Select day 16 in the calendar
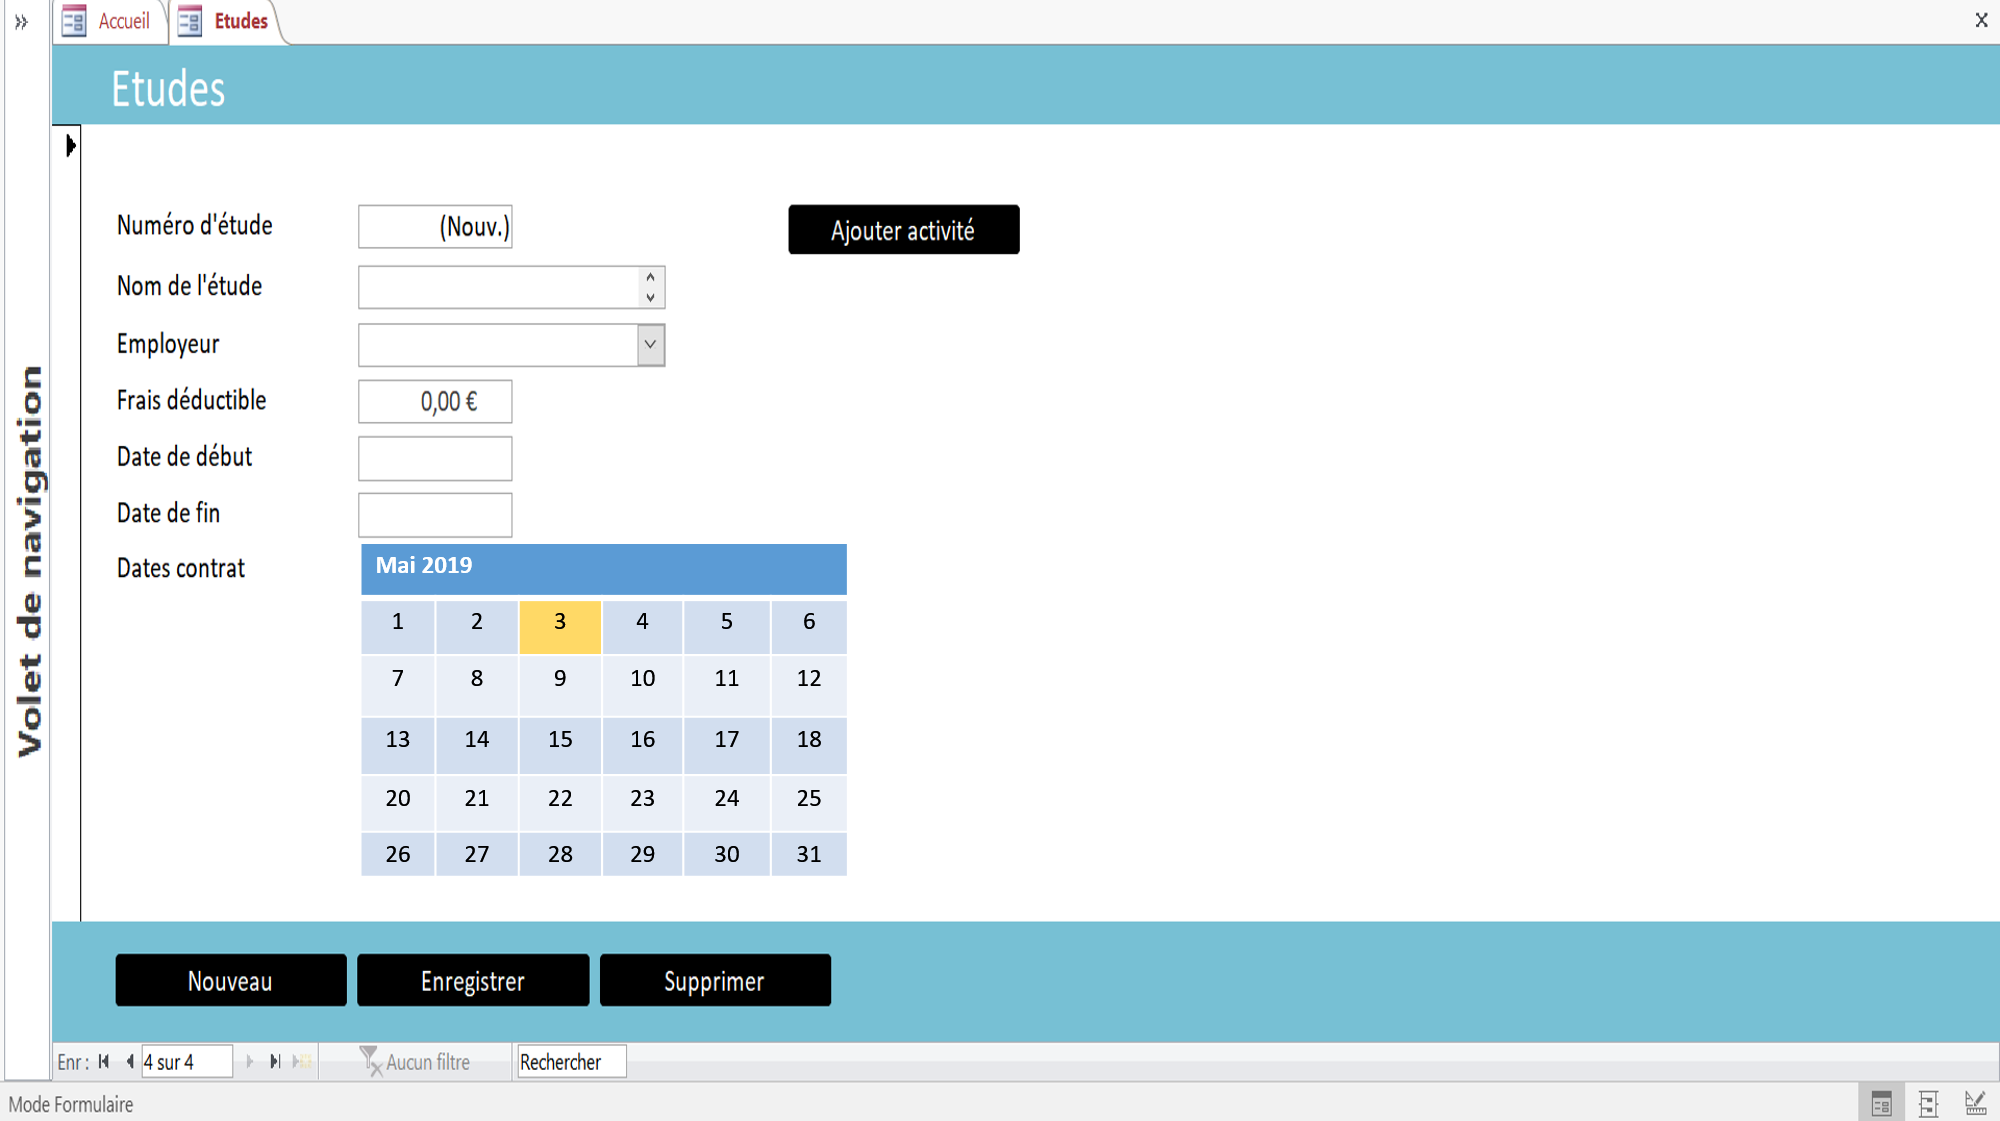This screenshot has width=2000, height=1121. pos(642,745)
